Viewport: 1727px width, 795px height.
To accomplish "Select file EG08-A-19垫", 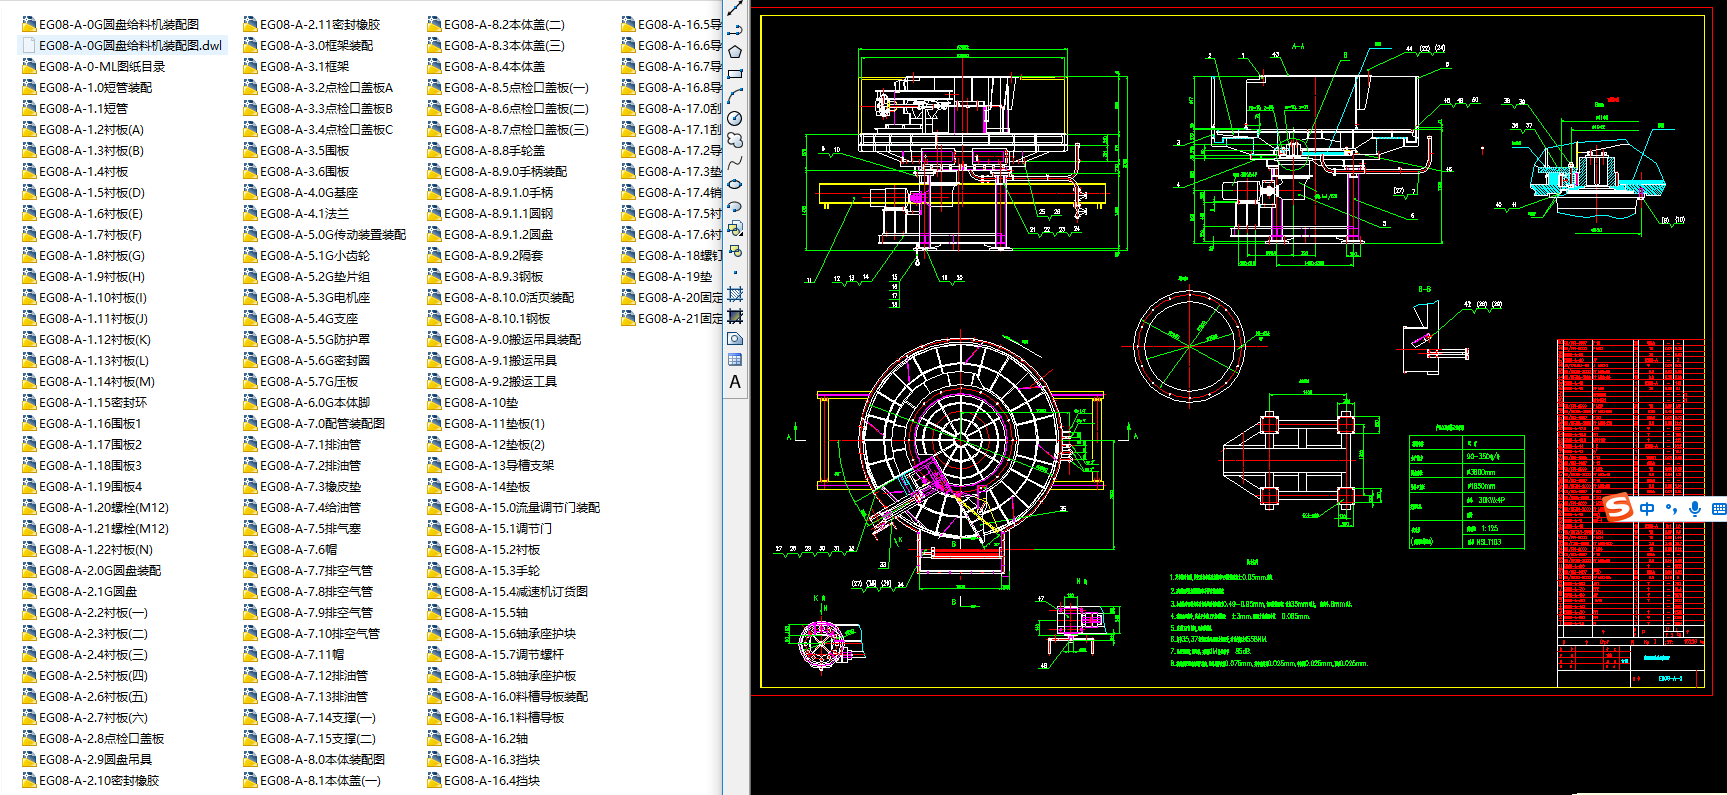I will coord(667,276).
